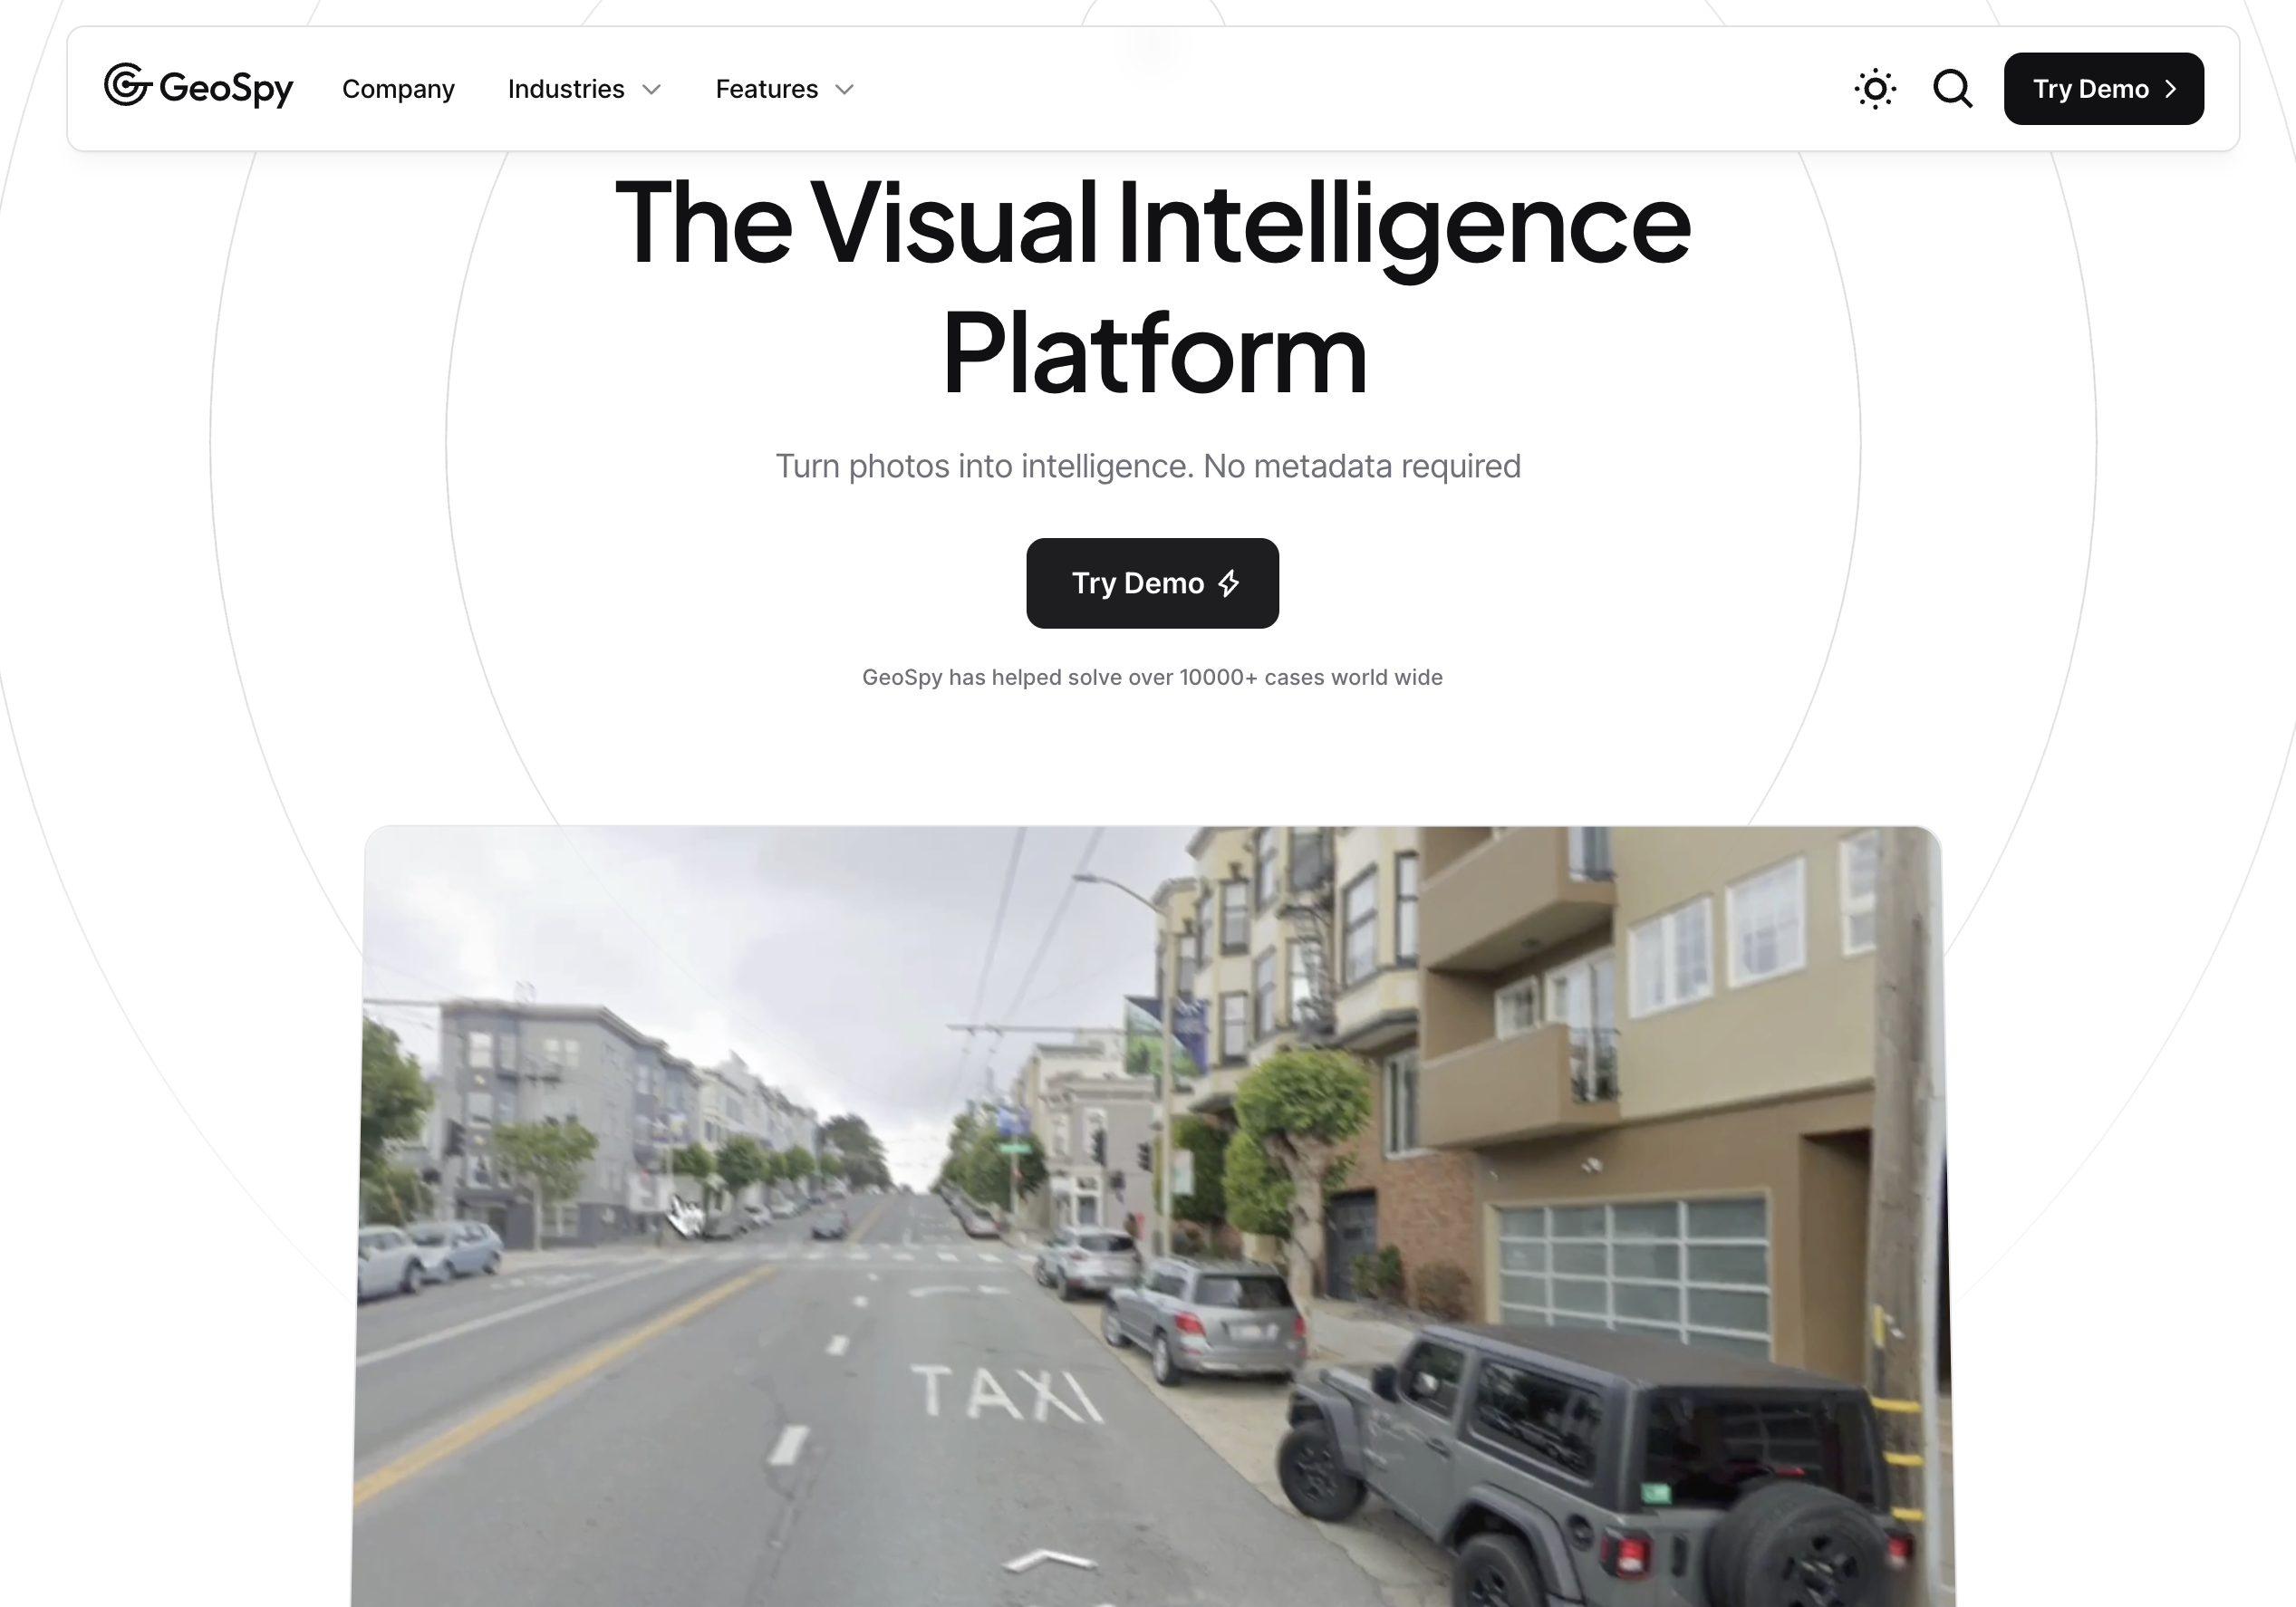The width and height of the screenshot is (2296, 1607).
Task: Expand the Features dropdown chevron
Action: click(x=844, y=90)
